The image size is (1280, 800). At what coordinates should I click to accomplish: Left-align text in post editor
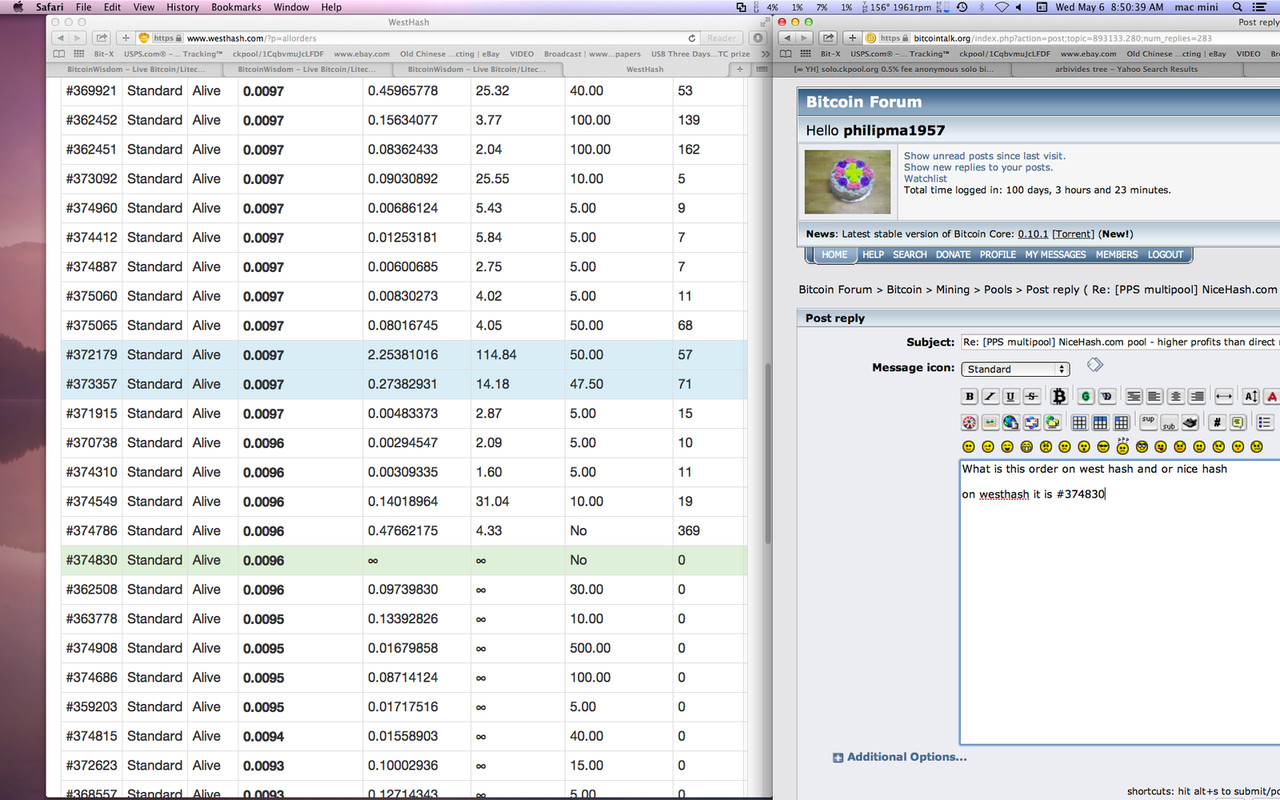coord(1155,396)
